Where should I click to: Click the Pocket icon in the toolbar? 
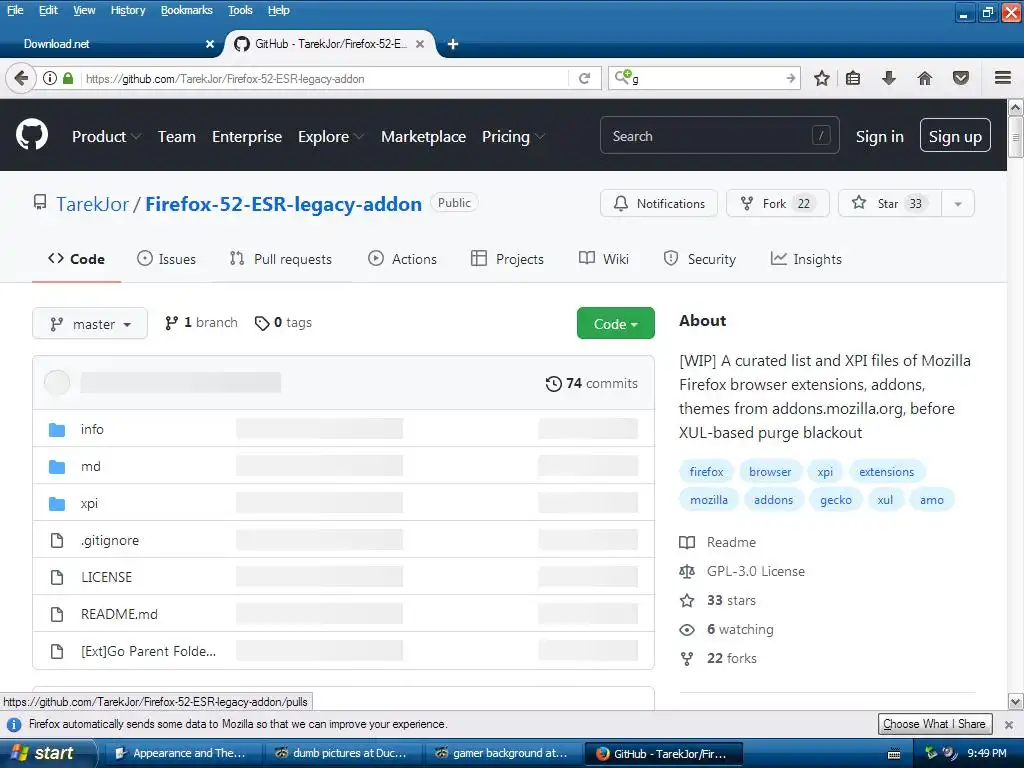961,78
